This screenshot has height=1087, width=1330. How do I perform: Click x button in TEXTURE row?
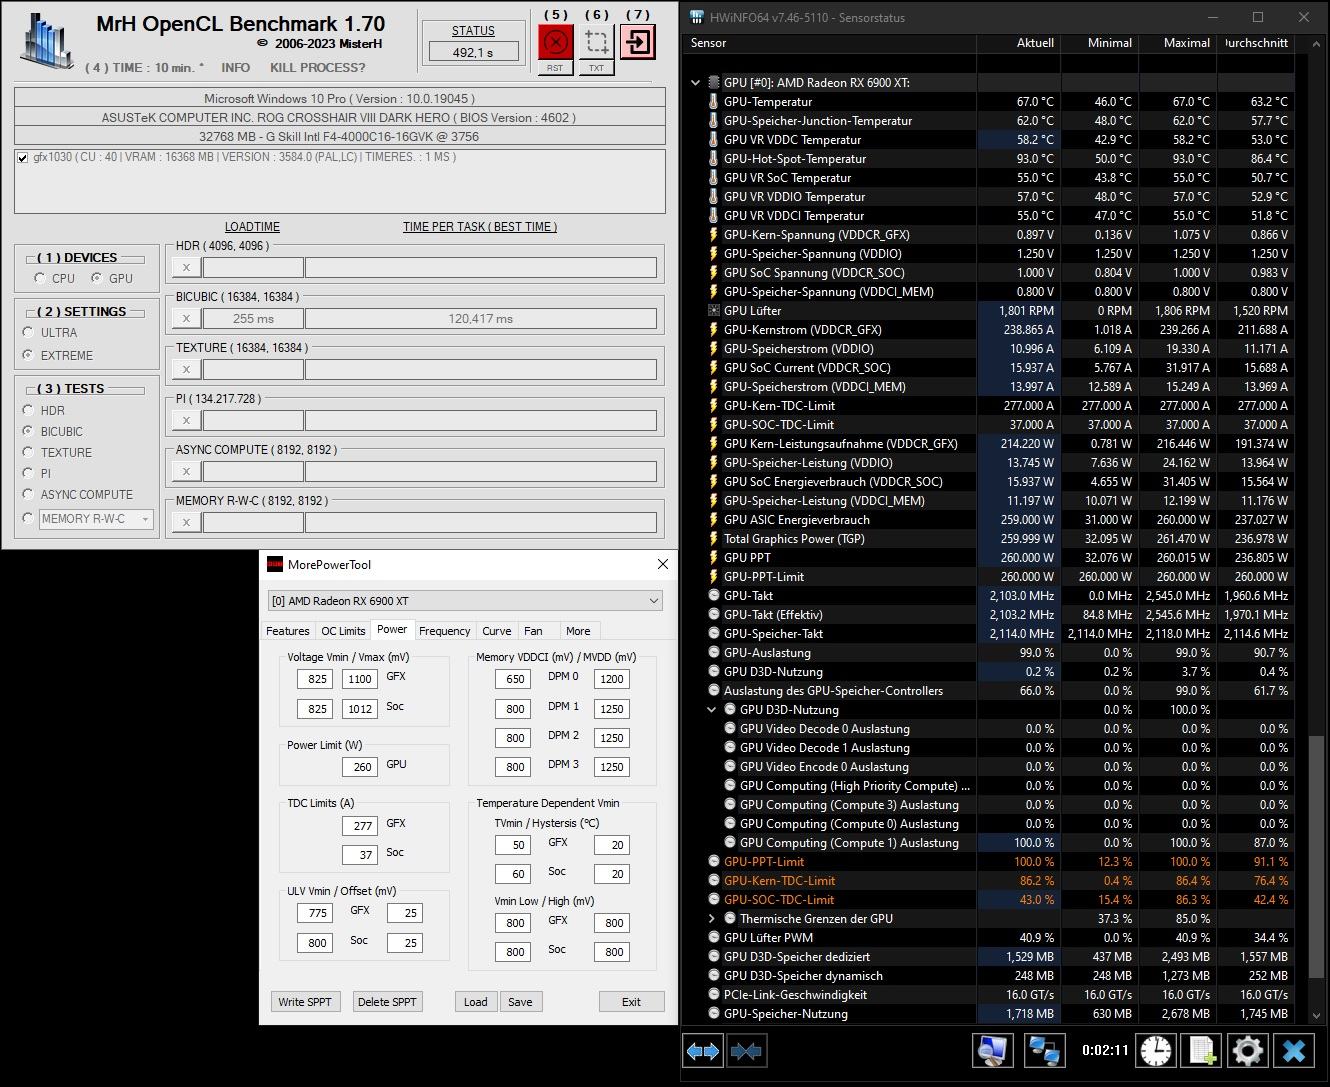(x=186, y=369)
